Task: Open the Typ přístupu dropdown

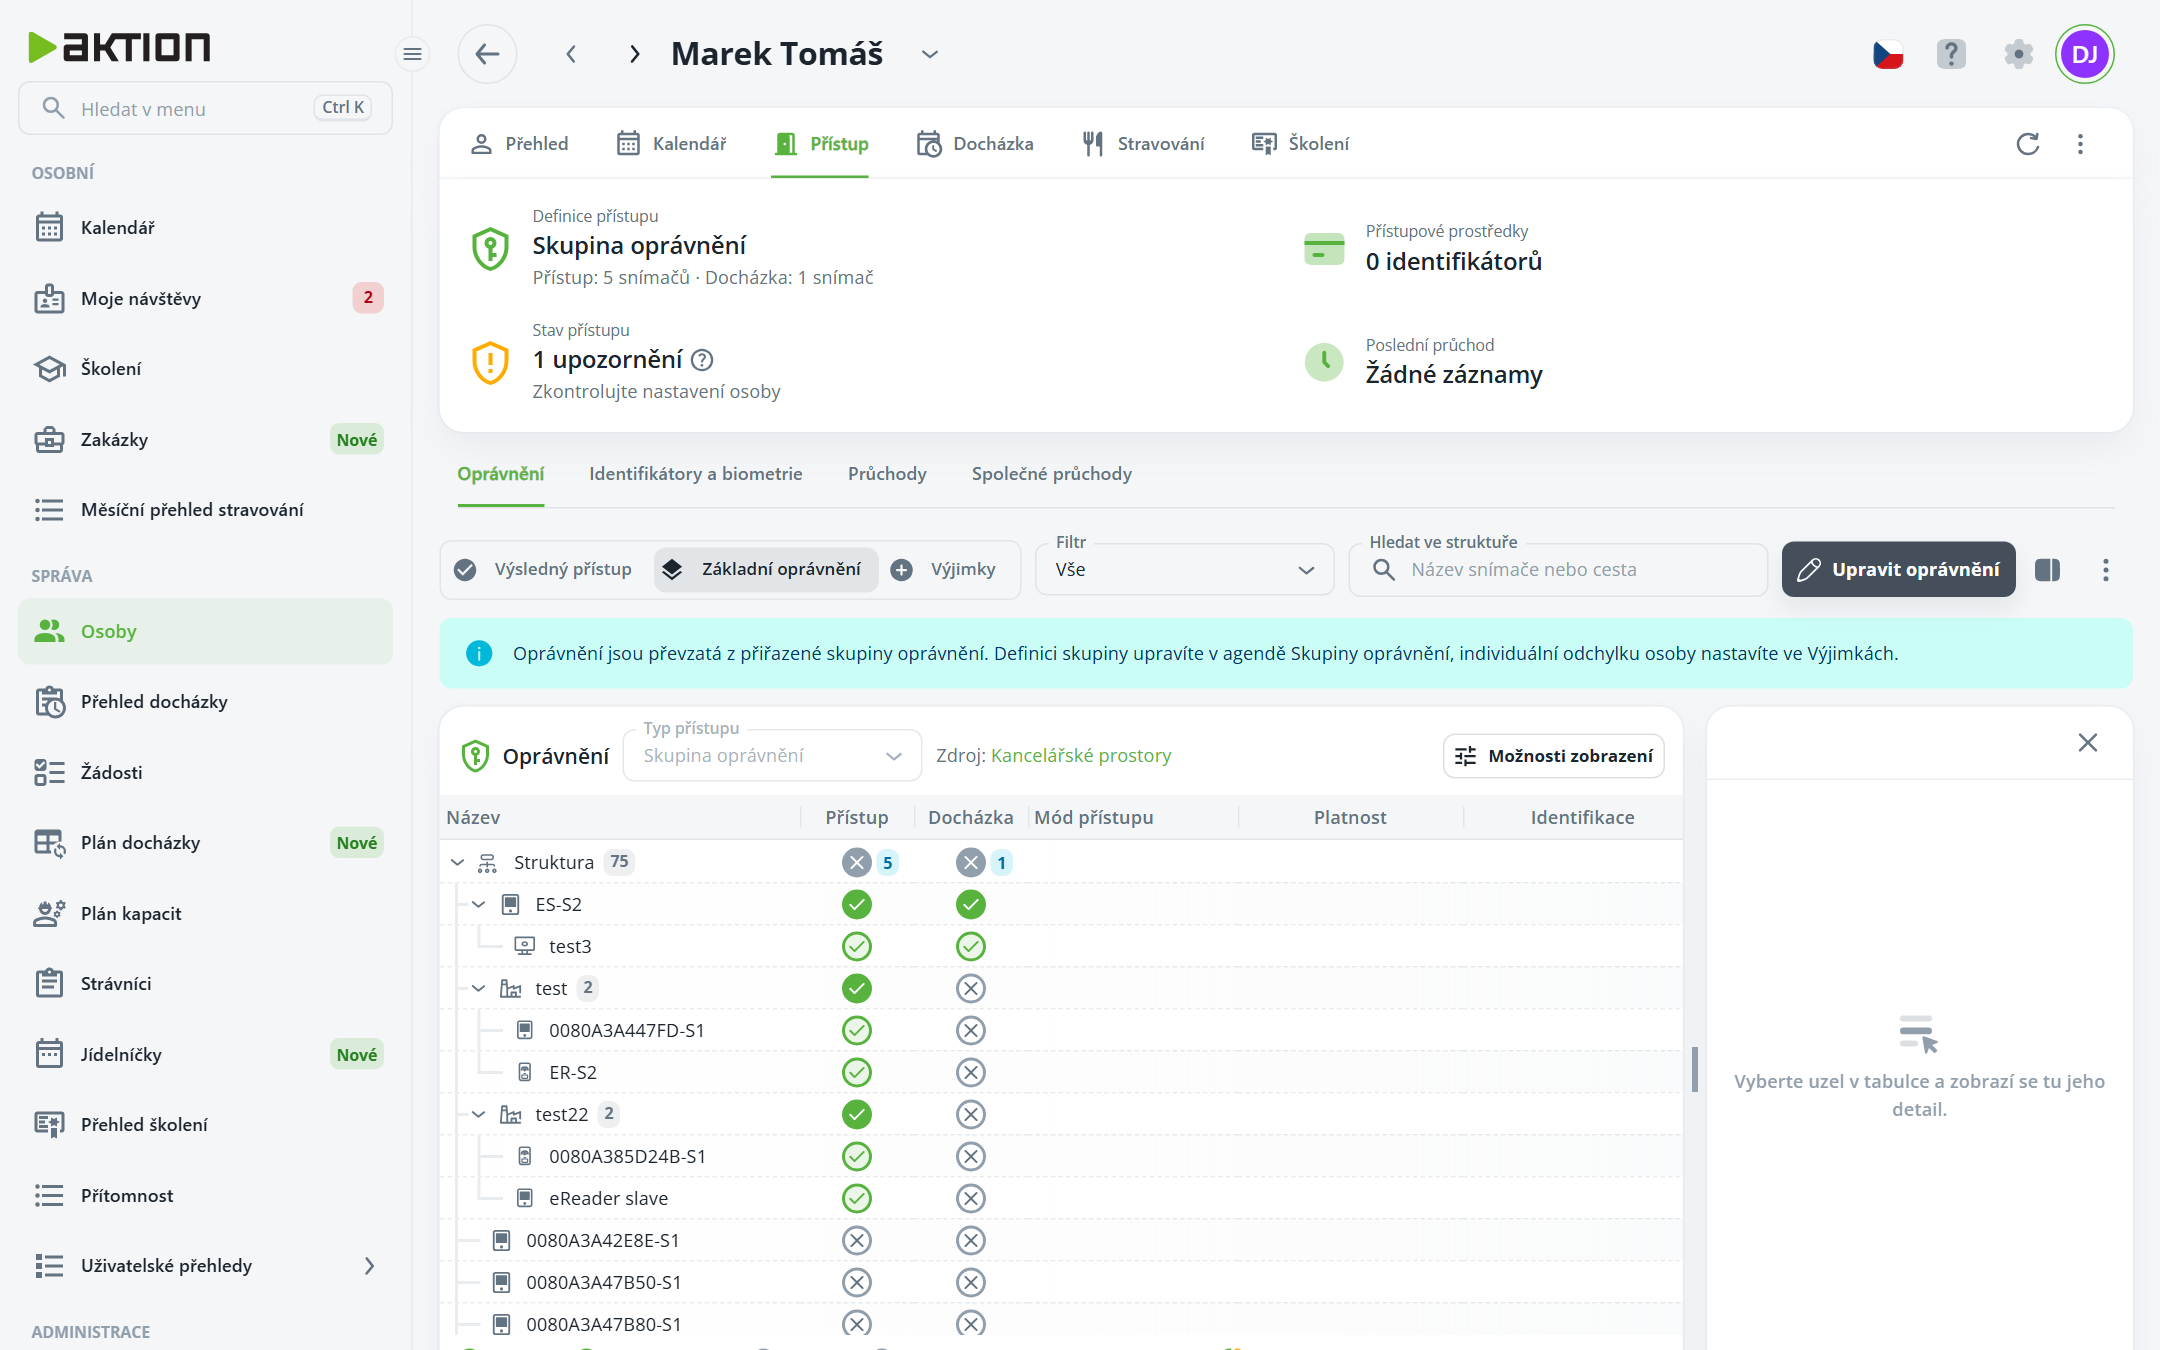Action: [x=771, y=756]
